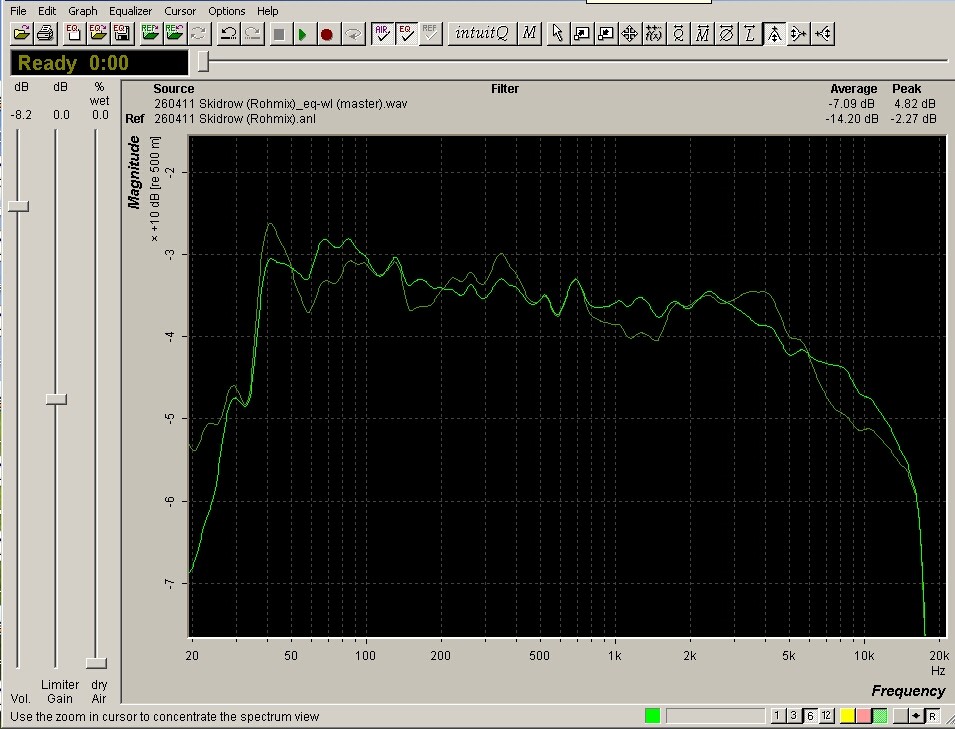Select the active gain up/down cursor
This screenshot has height=729, width=955.
click(x=774, y=33)
